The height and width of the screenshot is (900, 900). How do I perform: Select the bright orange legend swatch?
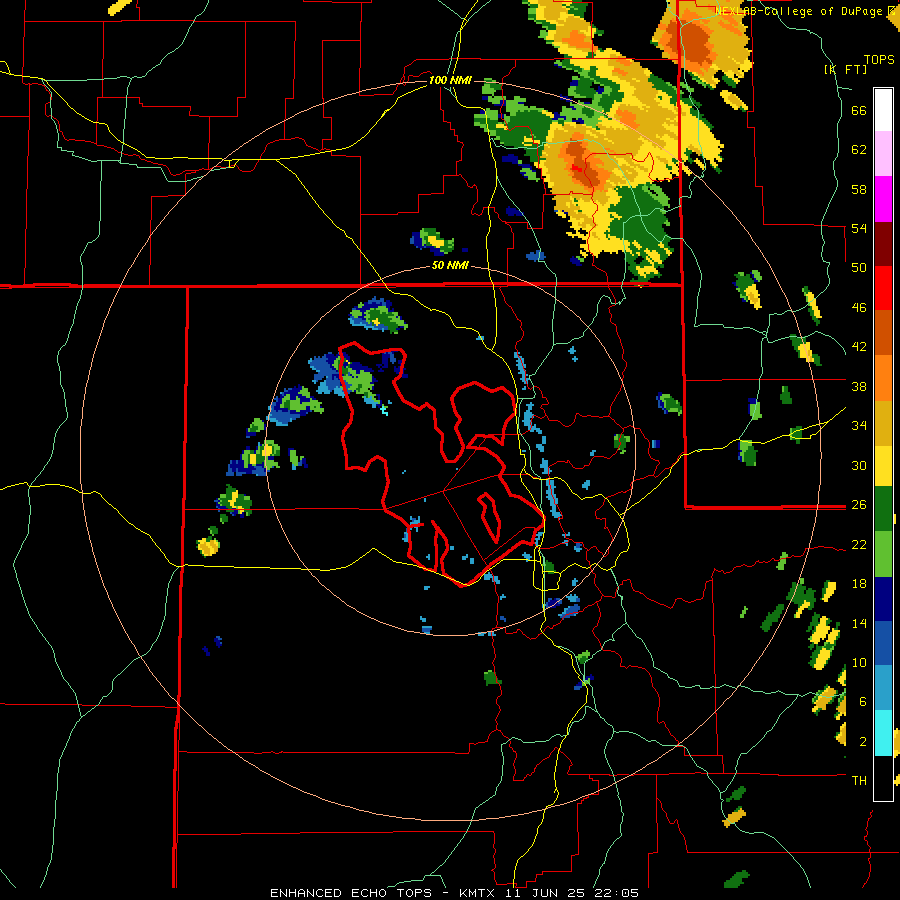coord(883,377)
